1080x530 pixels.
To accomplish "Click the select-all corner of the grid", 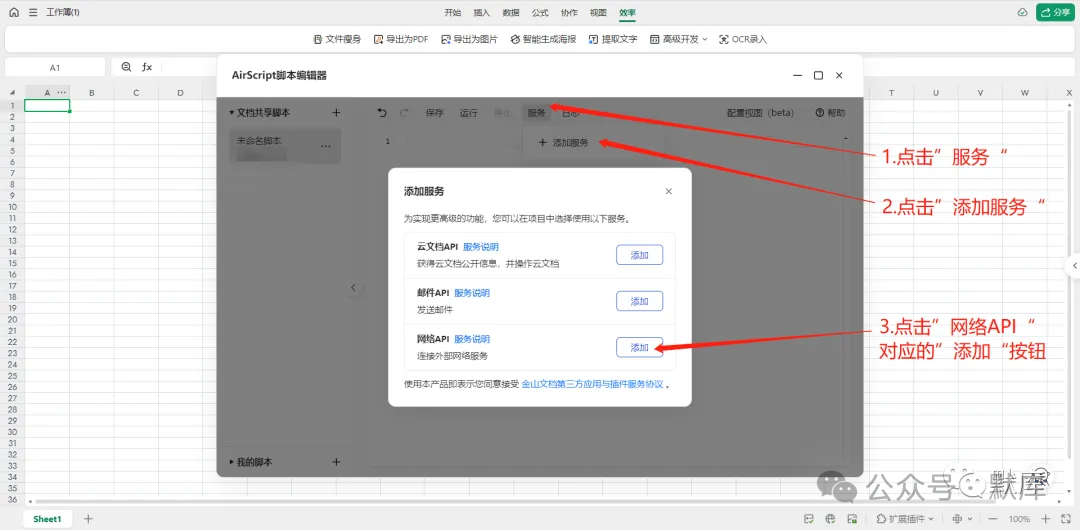I will tap(12, 92).
